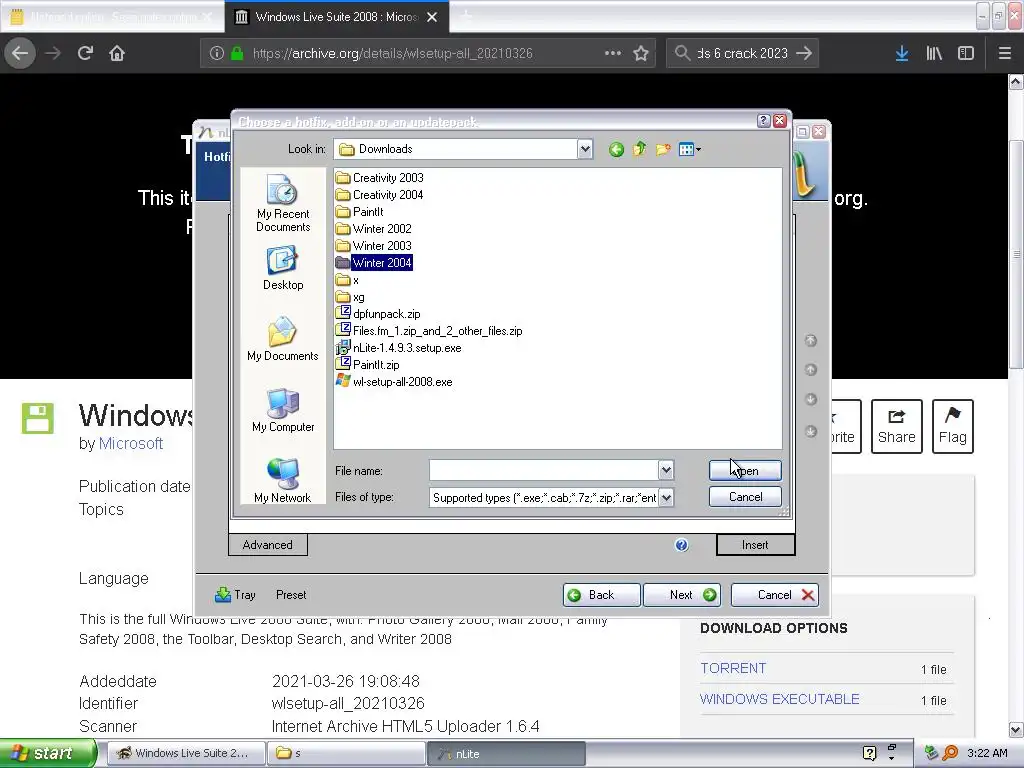
Task: Click nLite blue help icon
Action: coord(681,545)
